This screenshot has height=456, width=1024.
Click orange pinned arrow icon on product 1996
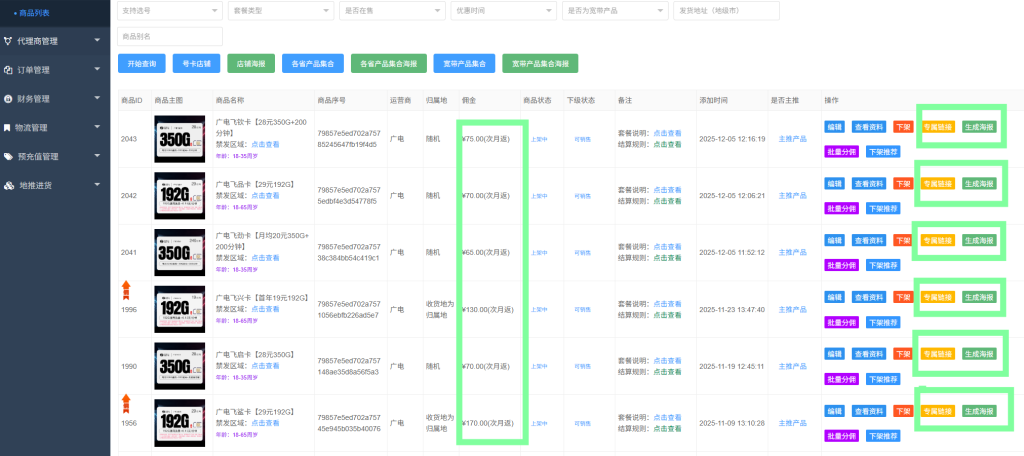tap(127, 291)
